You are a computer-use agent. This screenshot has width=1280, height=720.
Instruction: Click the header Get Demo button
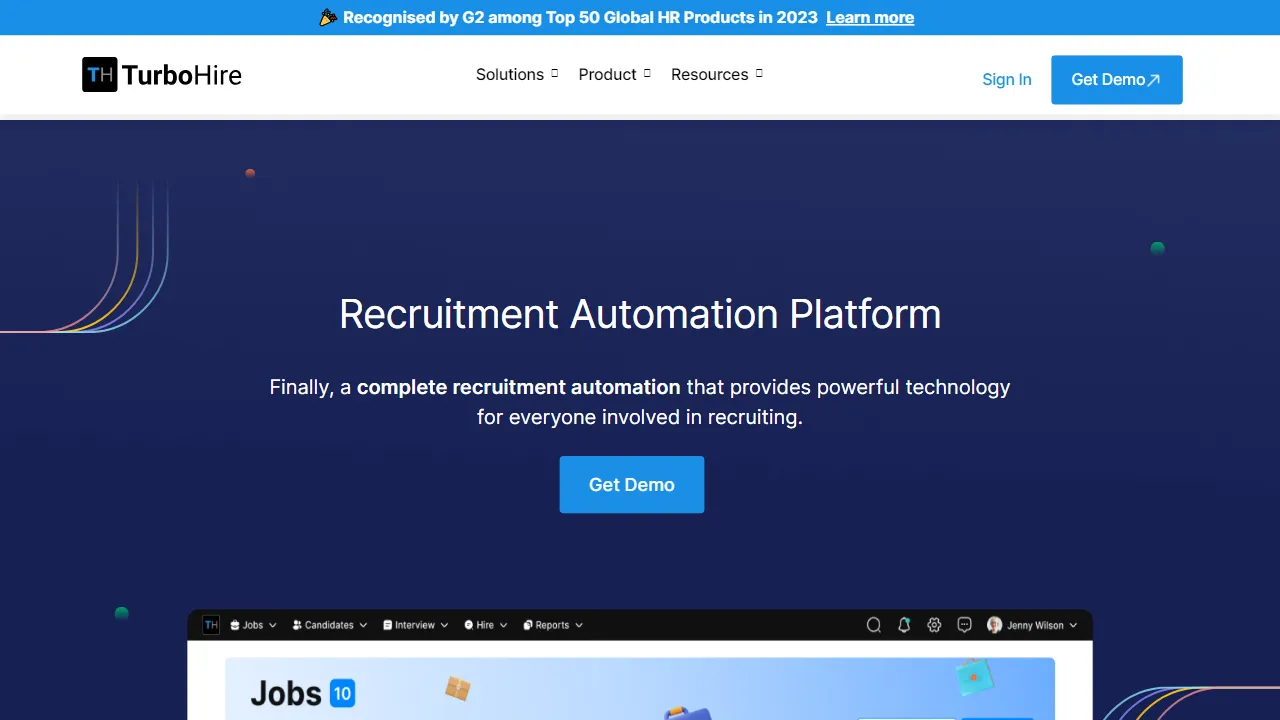point(1117,80)
